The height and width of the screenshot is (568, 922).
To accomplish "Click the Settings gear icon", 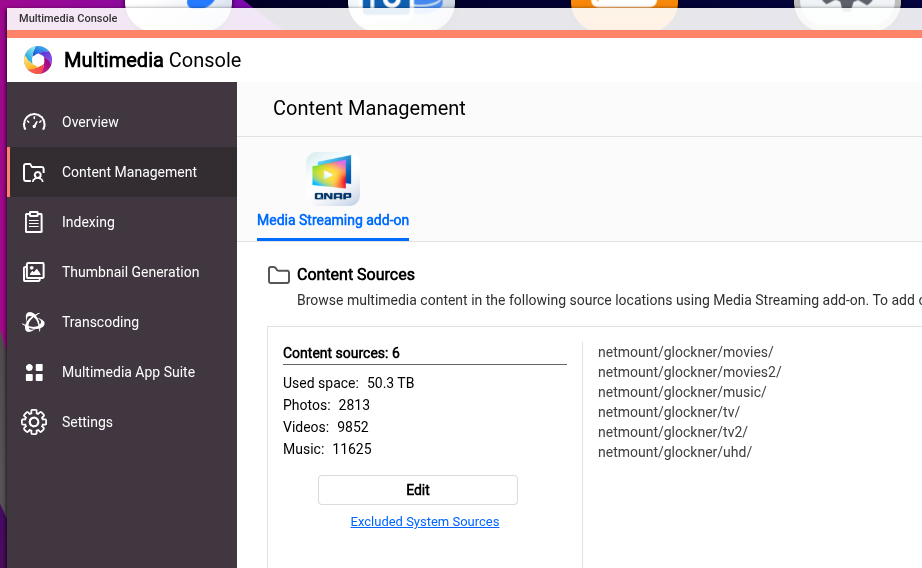I will (x=34, y=422).
